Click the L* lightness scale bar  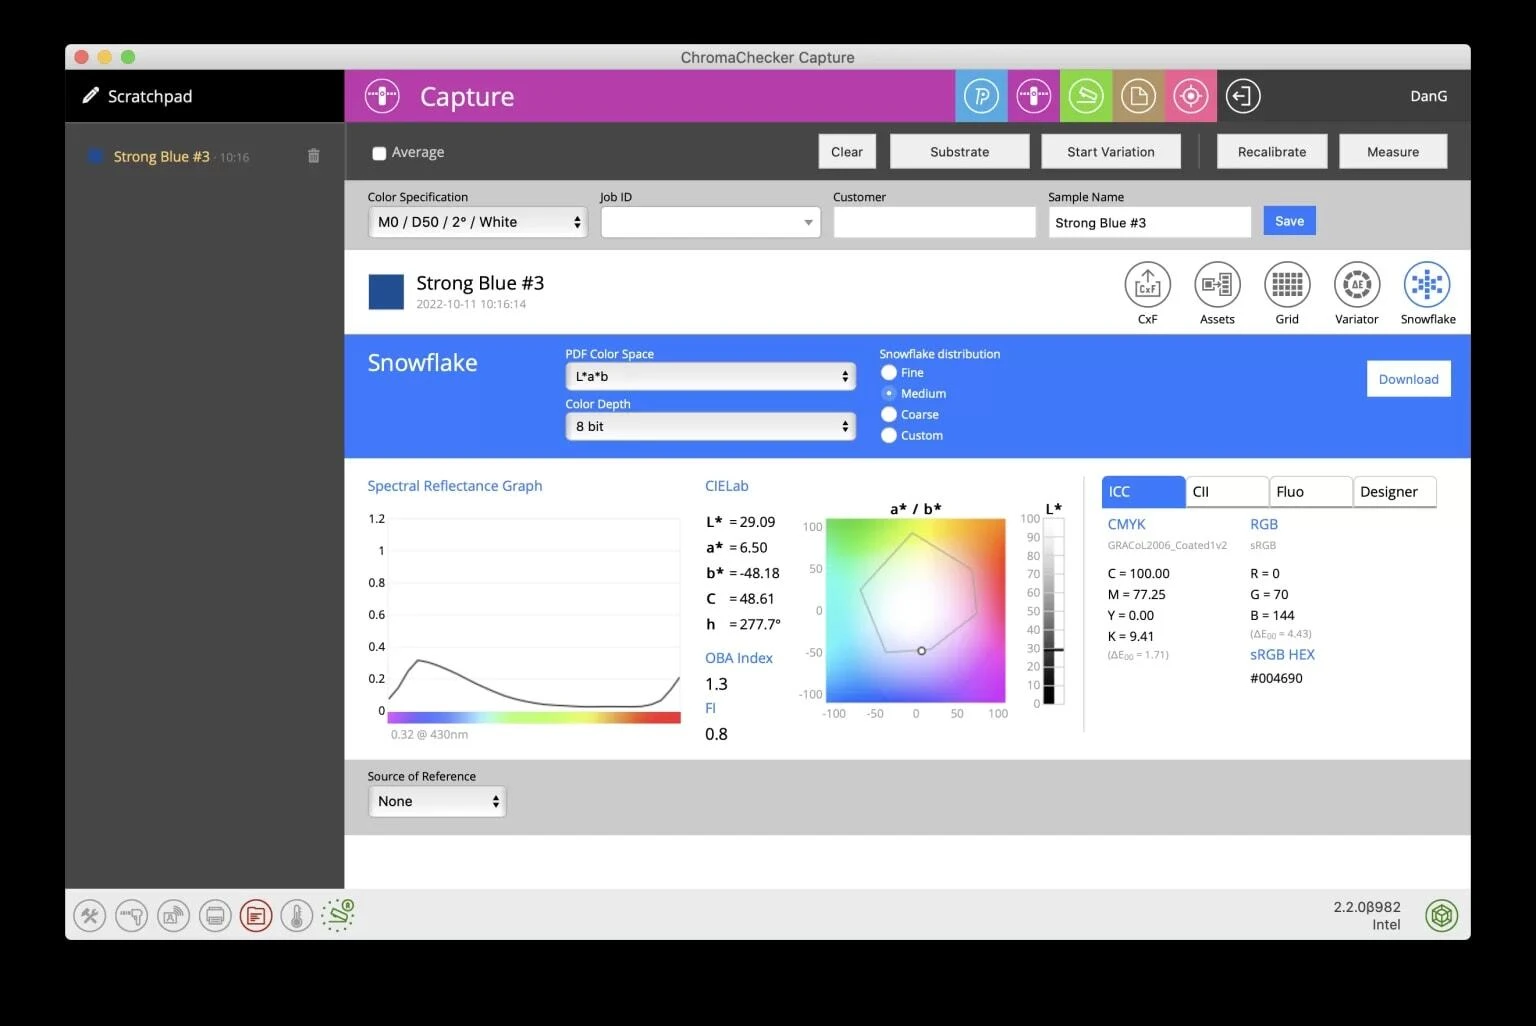(1052, 610)
